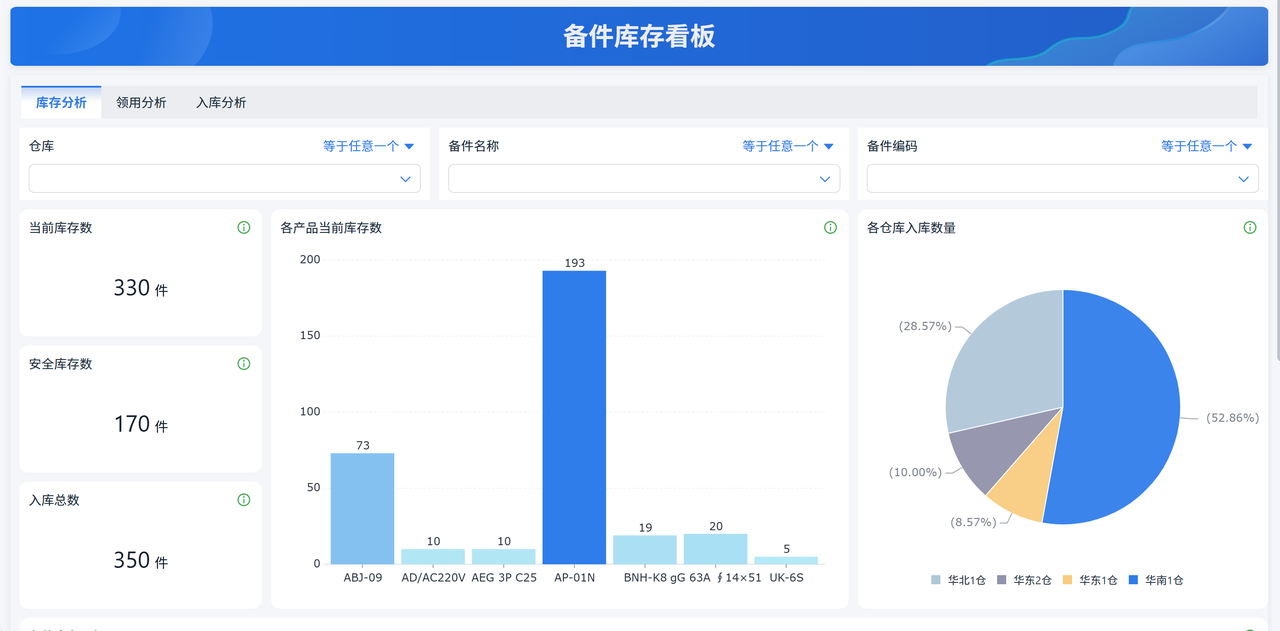Click the 350 件 inbound total value

coord(140,561)
